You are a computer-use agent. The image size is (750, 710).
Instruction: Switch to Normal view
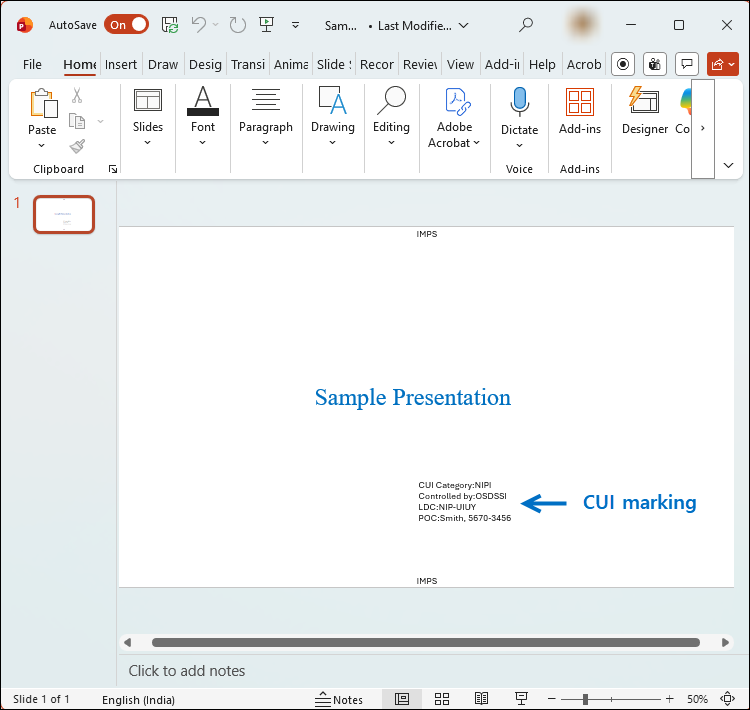[x=402, y=699]
